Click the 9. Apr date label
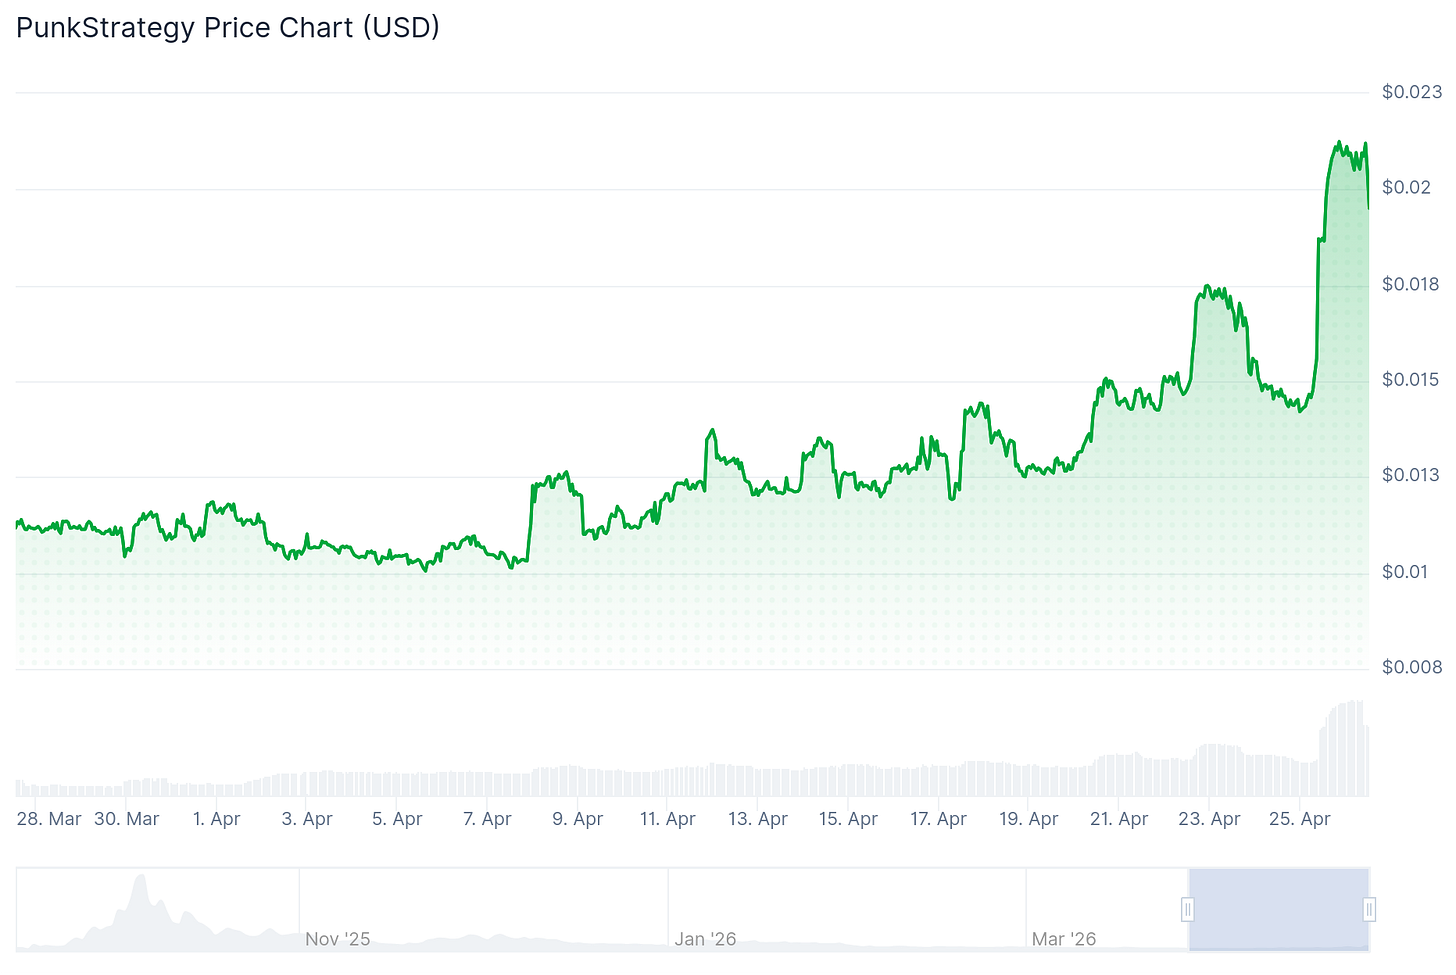The height and width of the screenshot is (975, 1456). point(577,819)
